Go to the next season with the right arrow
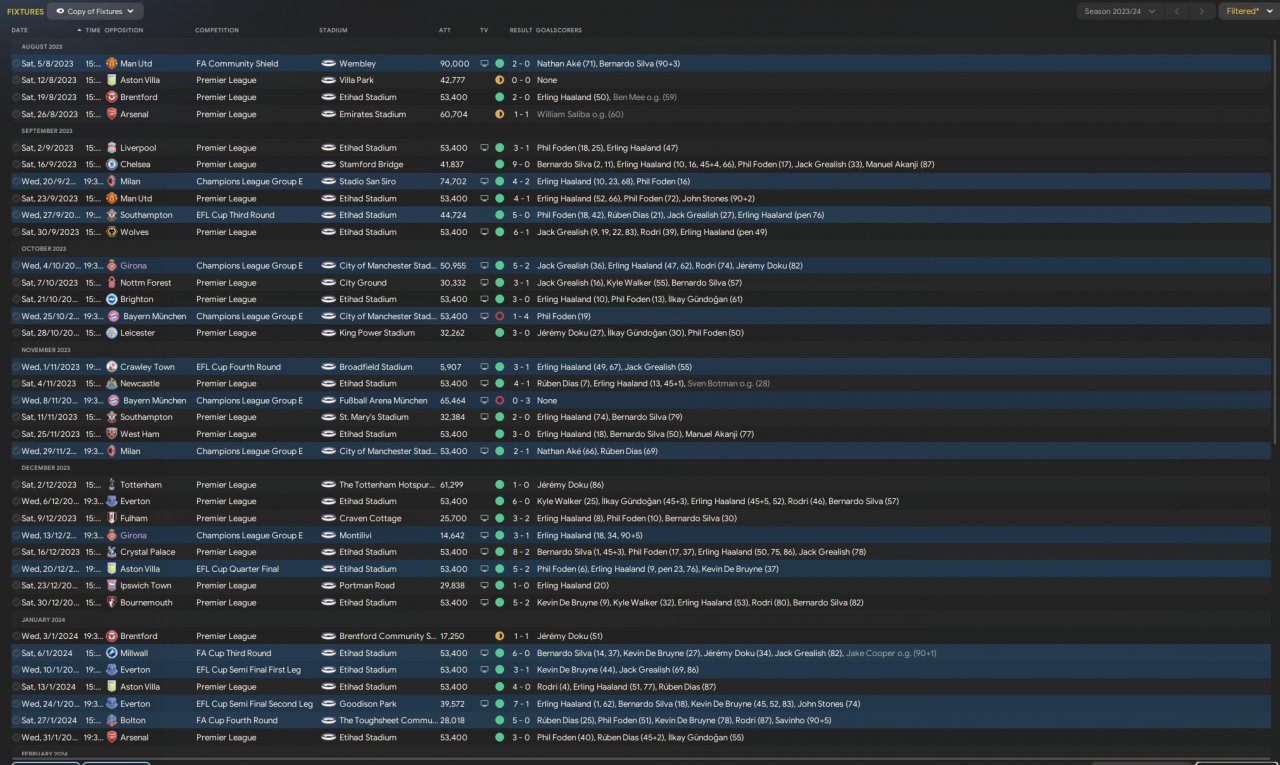This screenshot has width=1280, height=765. pos(1202,11)
